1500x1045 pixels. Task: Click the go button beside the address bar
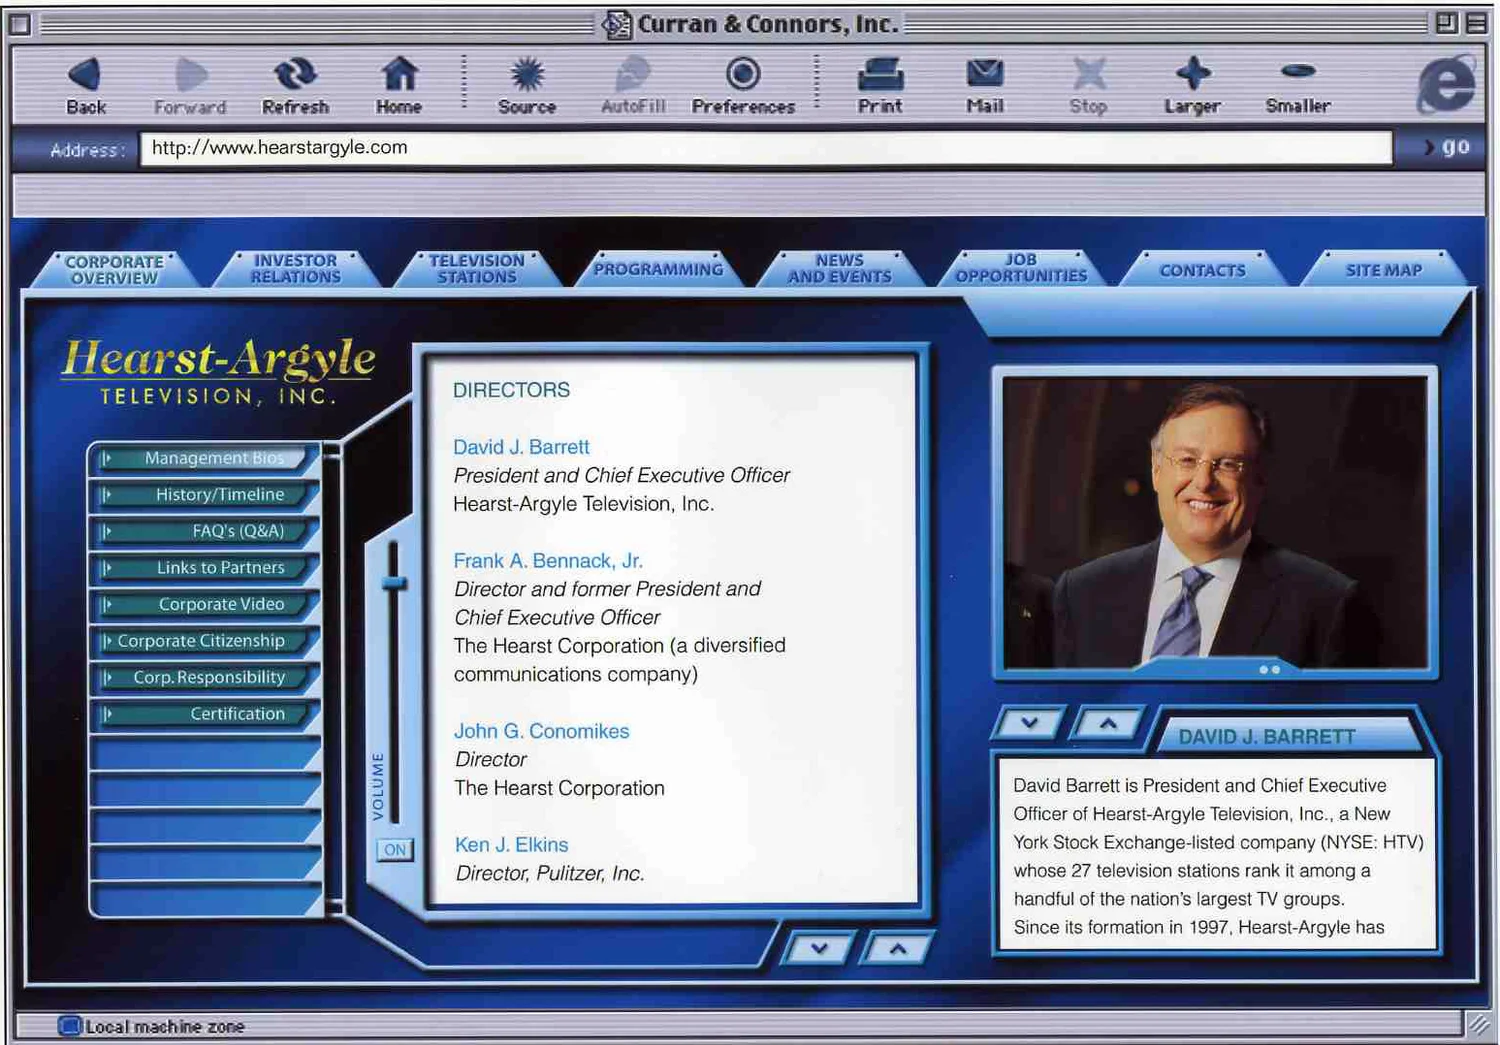tap(1447, 147)
